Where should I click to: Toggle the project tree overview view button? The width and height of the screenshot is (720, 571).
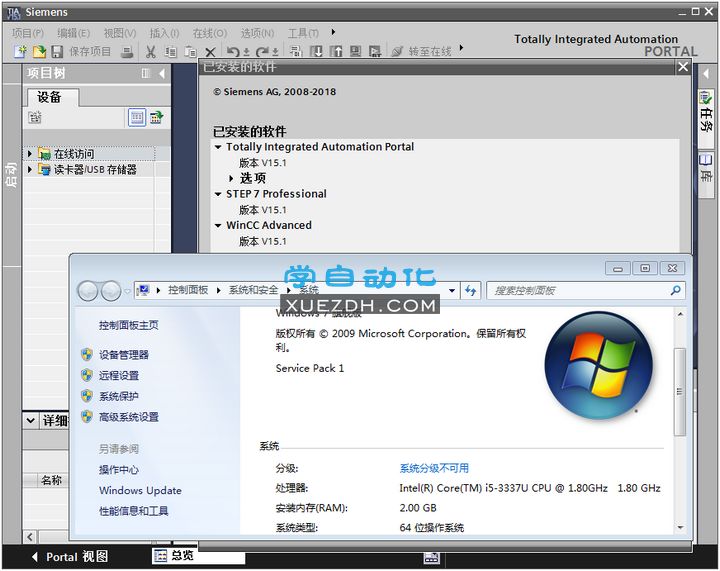[137, 118]
